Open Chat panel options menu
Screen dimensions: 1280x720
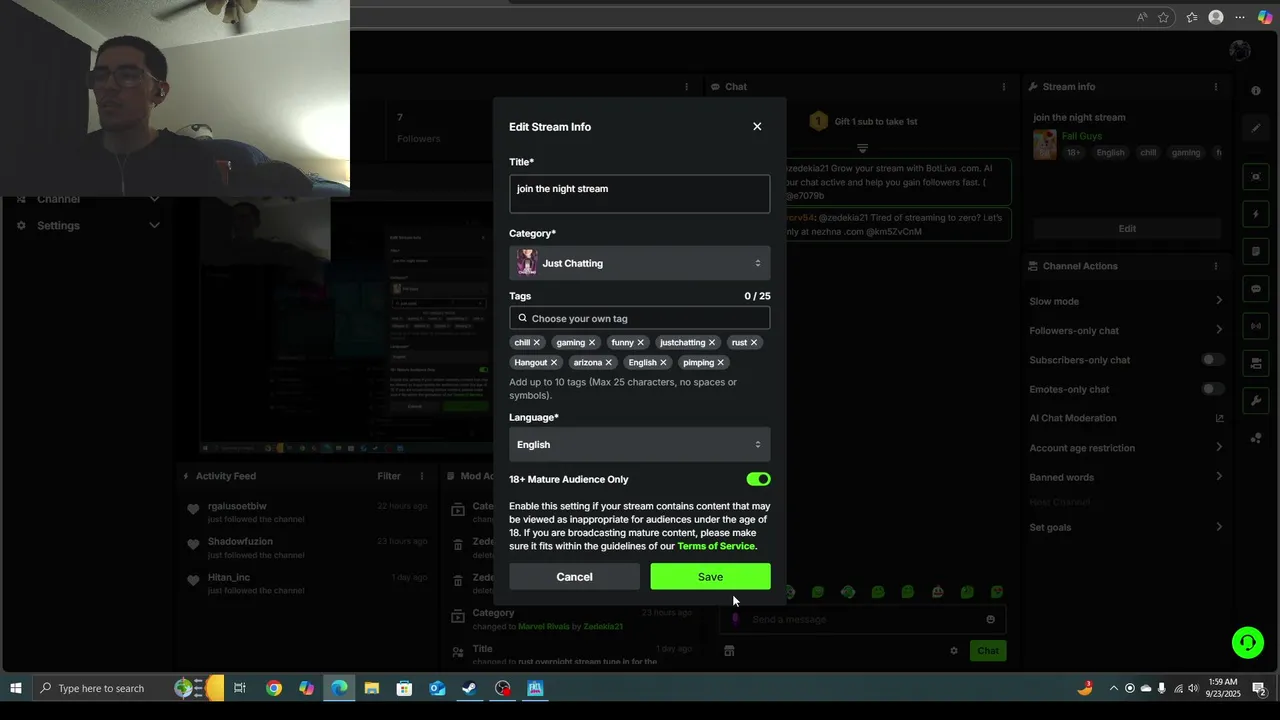1004,87
